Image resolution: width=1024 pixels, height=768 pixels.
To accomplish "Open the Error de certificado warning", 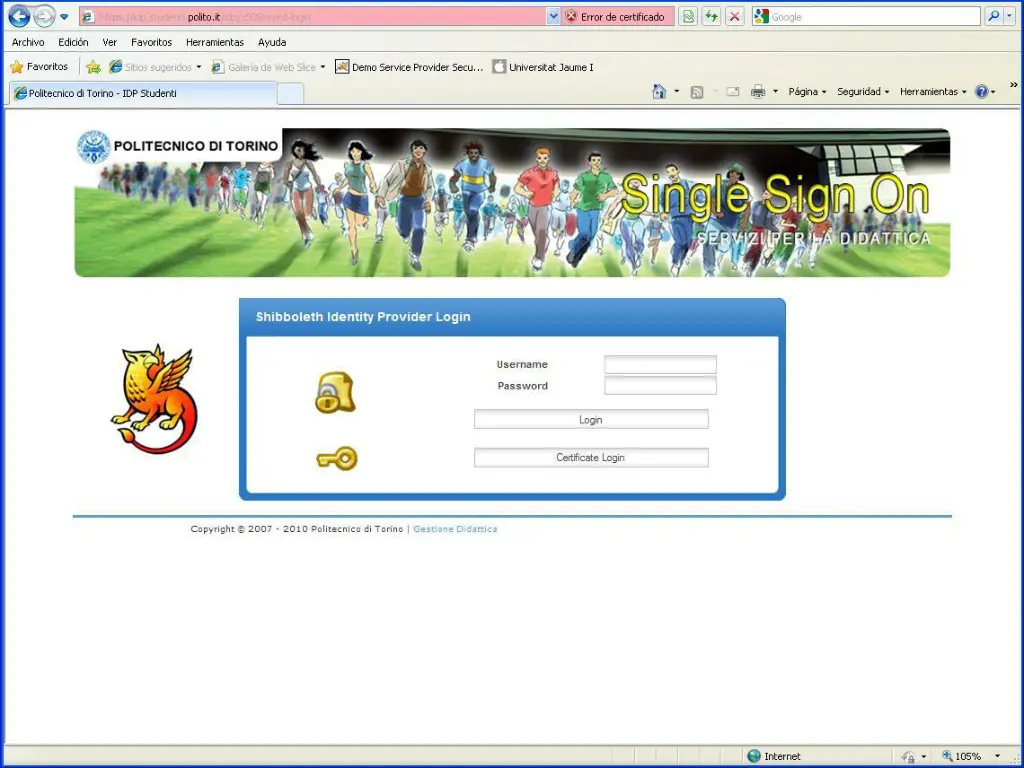I will click(x=617, y=17).
